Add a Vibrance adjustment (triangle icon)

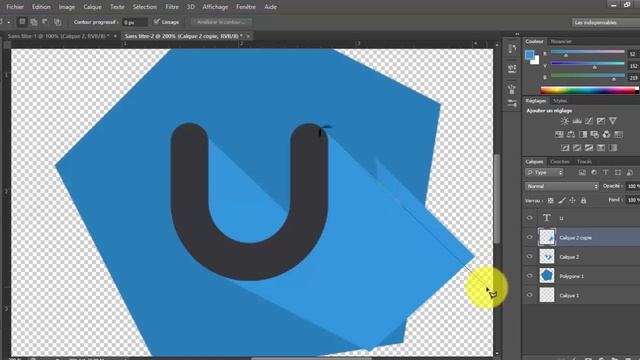(x=613, y=121)
